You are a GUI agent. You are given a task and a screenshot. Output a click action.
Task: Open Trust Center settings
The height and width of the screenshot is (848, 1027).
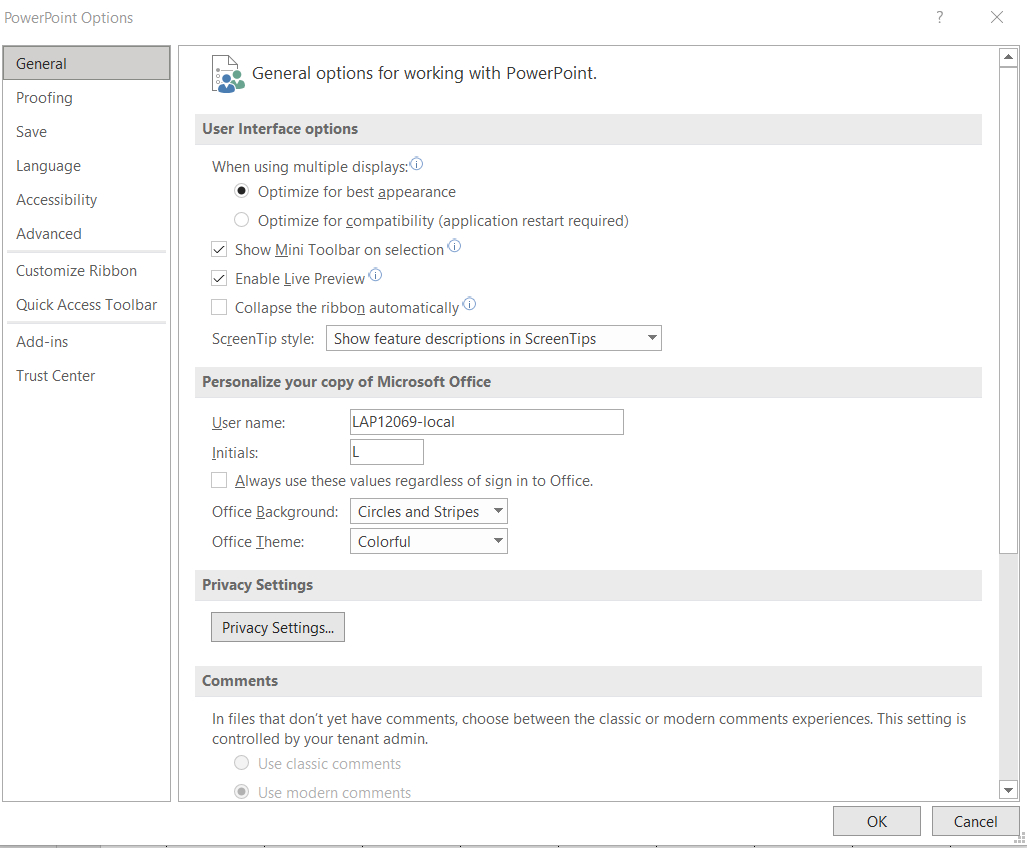86,375
